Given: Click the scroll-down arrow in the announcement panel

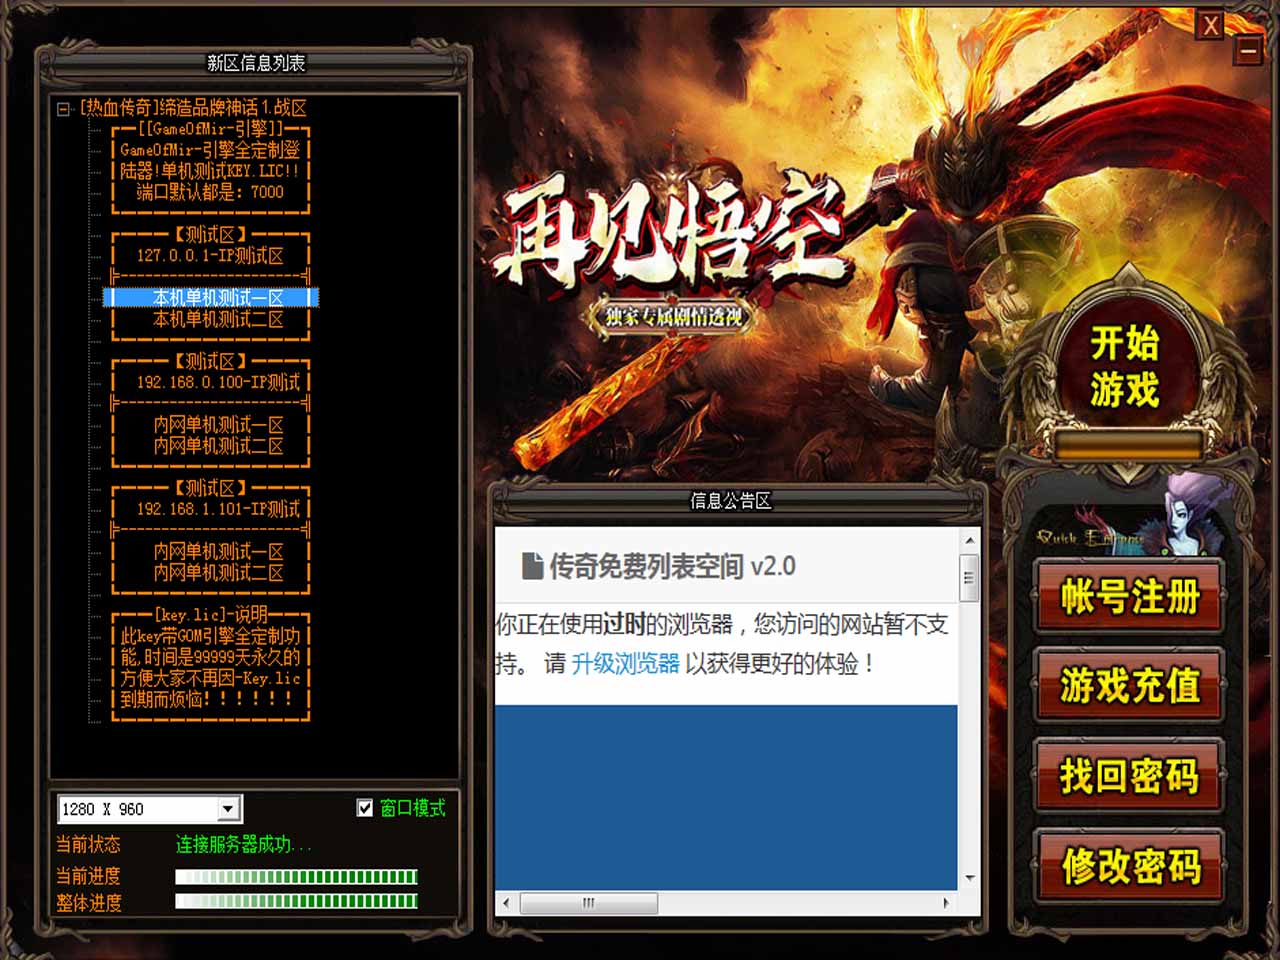Looking at the screenshot, I should (969, 878).
